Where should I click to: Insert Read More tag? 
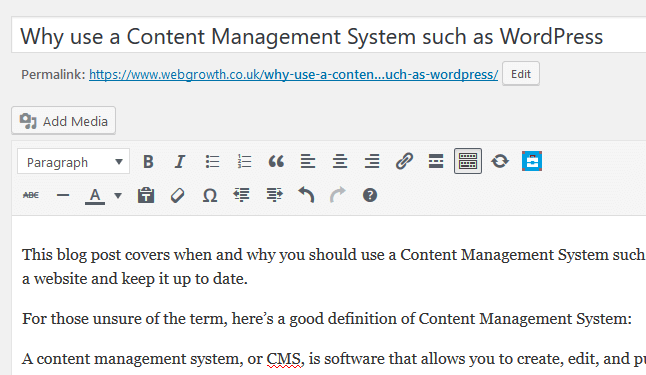pos(436,162)
